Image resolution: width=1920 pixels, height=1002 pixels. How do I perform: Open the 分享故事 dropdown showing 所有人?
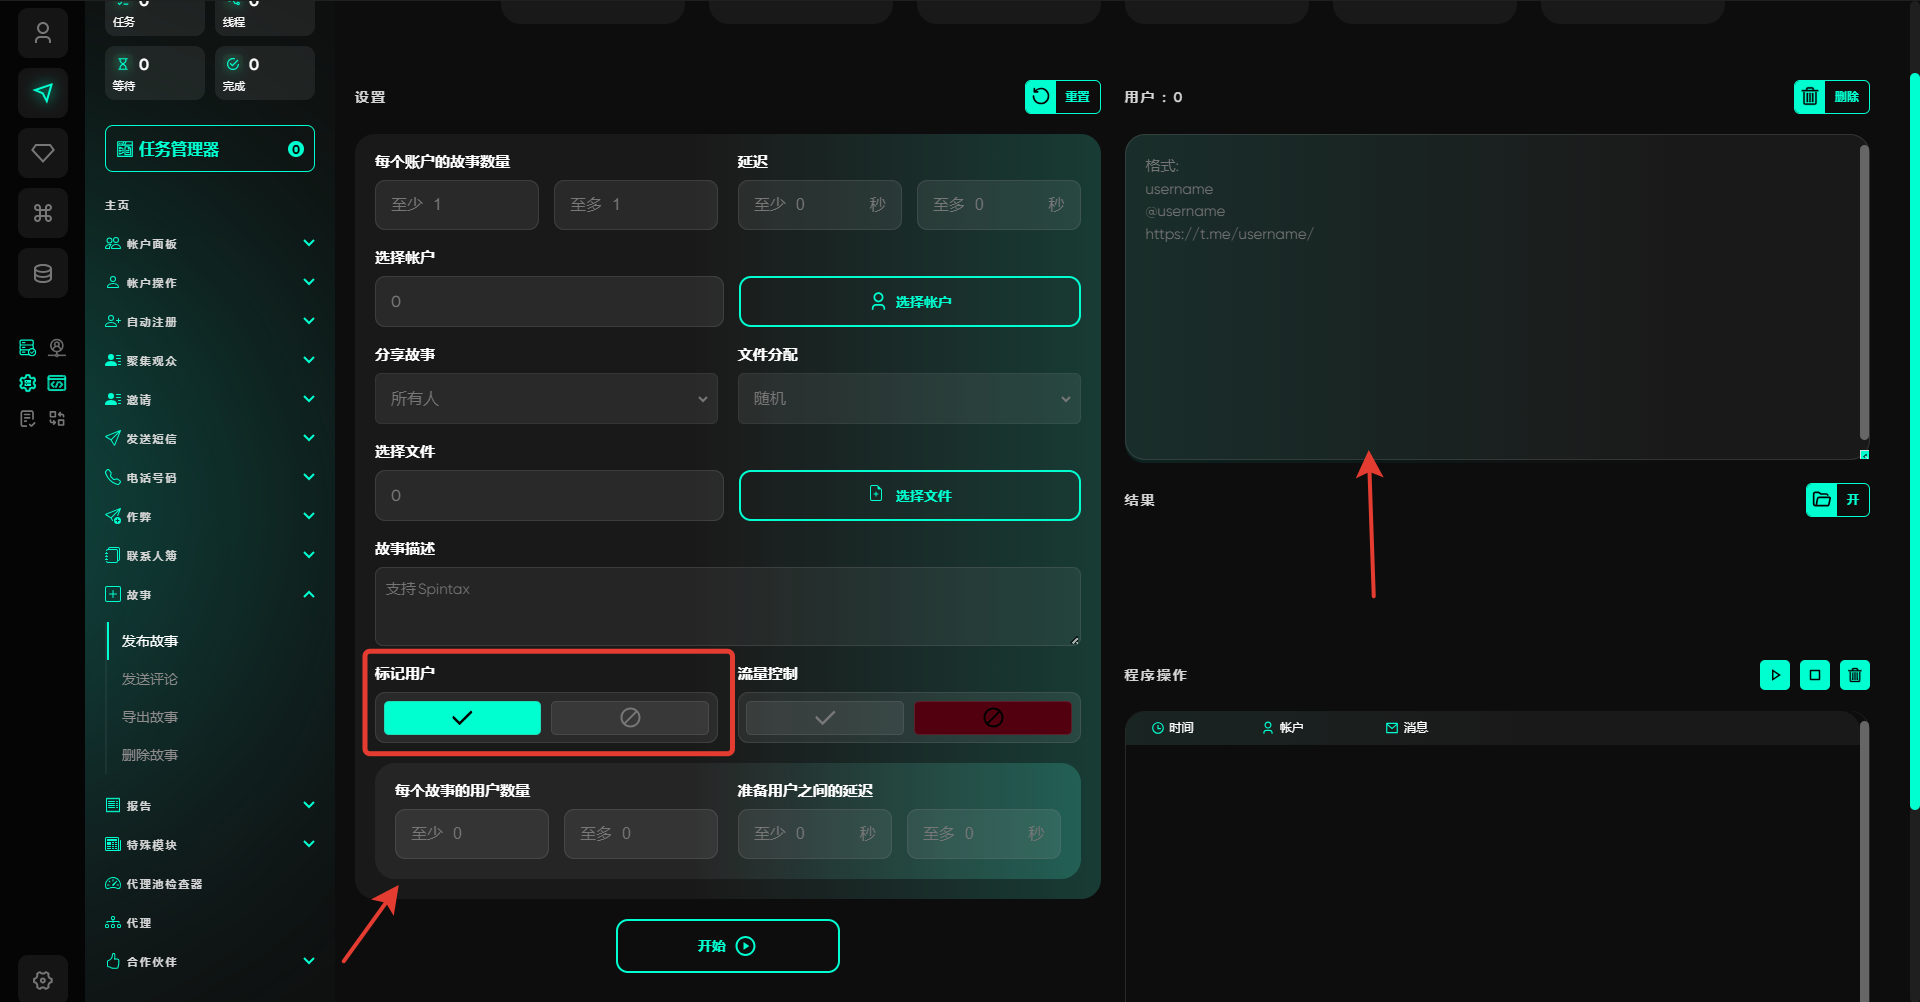tap(546, 399)
